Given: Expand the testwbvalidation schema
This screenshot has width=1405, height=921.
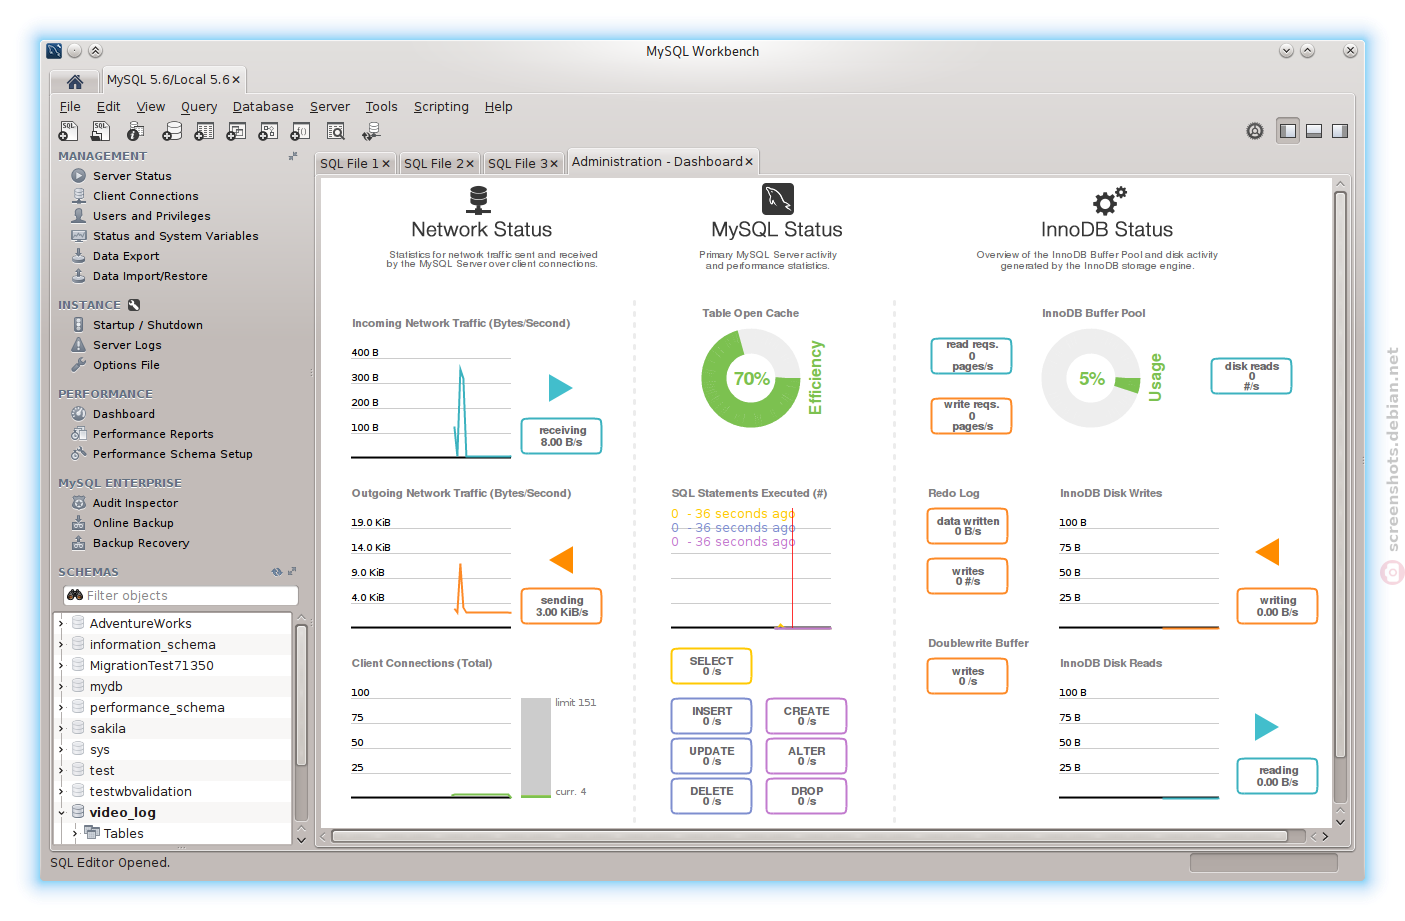Looking at the screenshot, I should point(61,791).
